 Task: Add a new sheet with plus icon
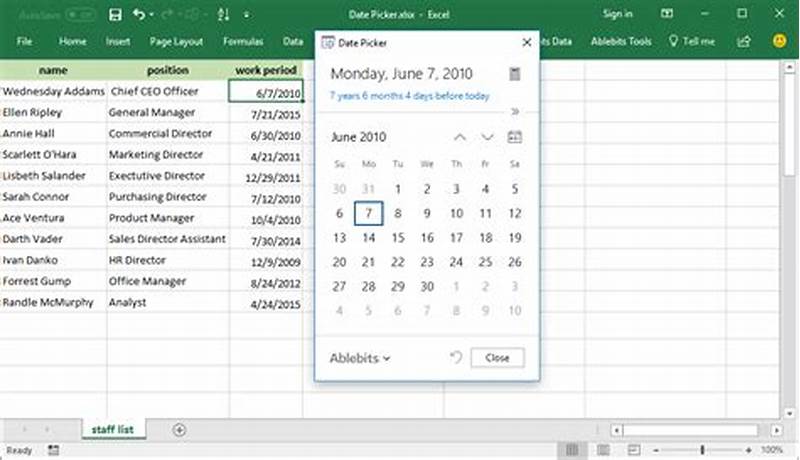[179, 430]
